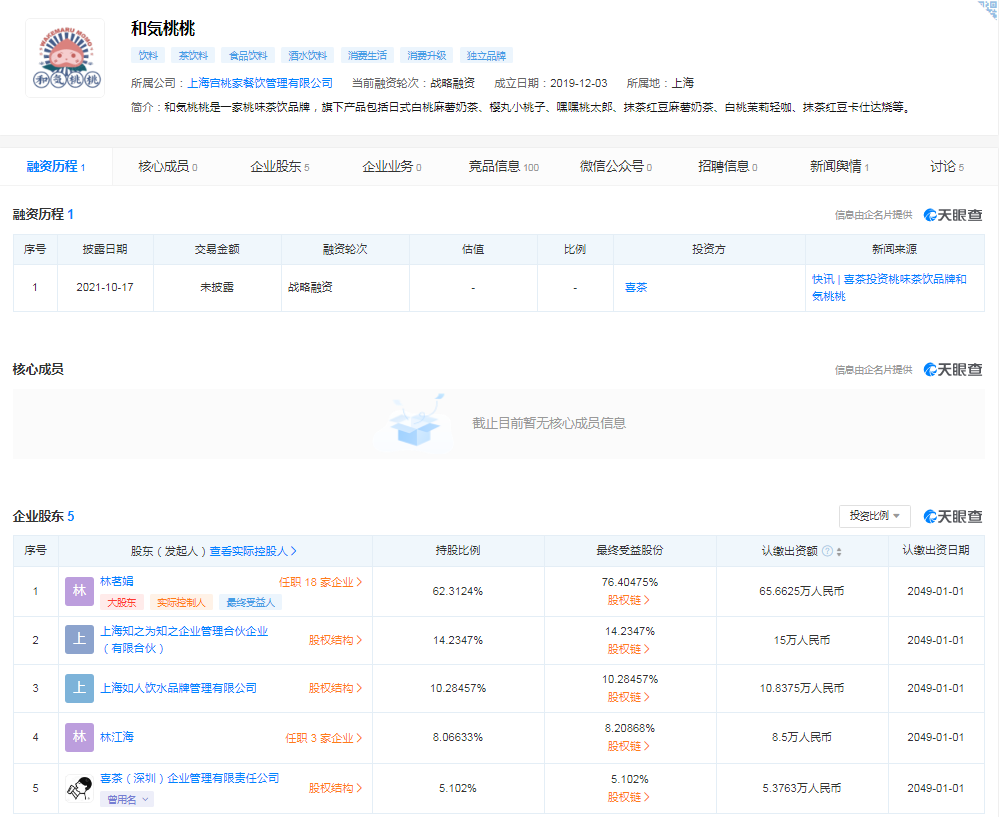Click the 饮料 tag

coord(148,55)
